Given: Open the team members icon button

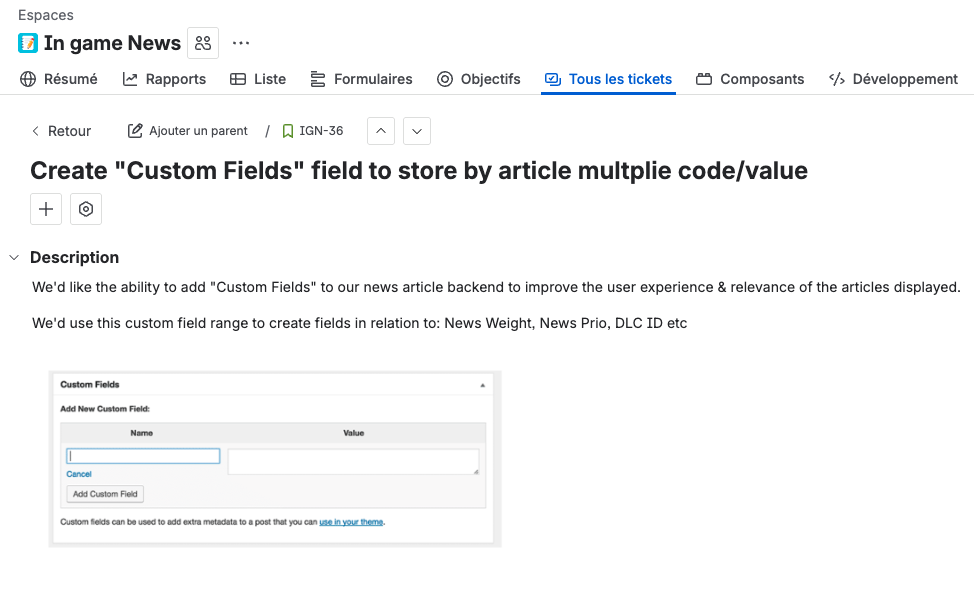Looking at the screenshot, I should pyautogui.click(x=203, y=43).
